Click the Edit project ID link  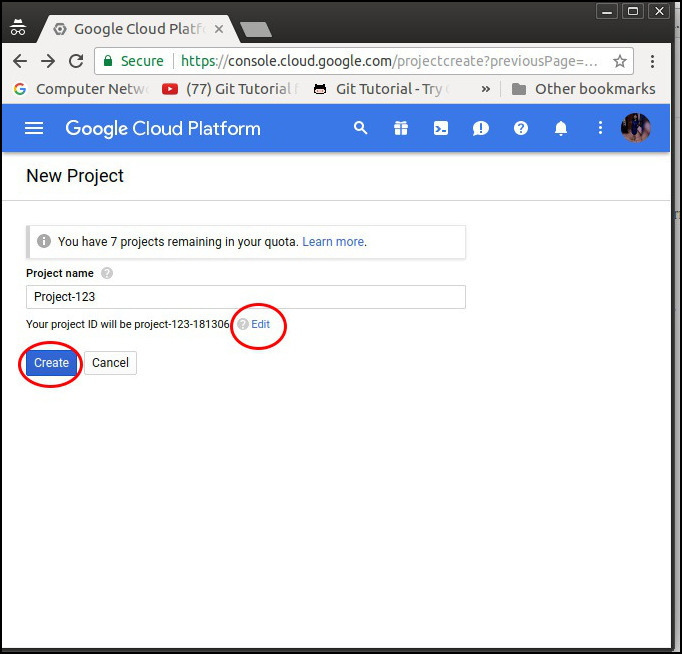[261, 324]
